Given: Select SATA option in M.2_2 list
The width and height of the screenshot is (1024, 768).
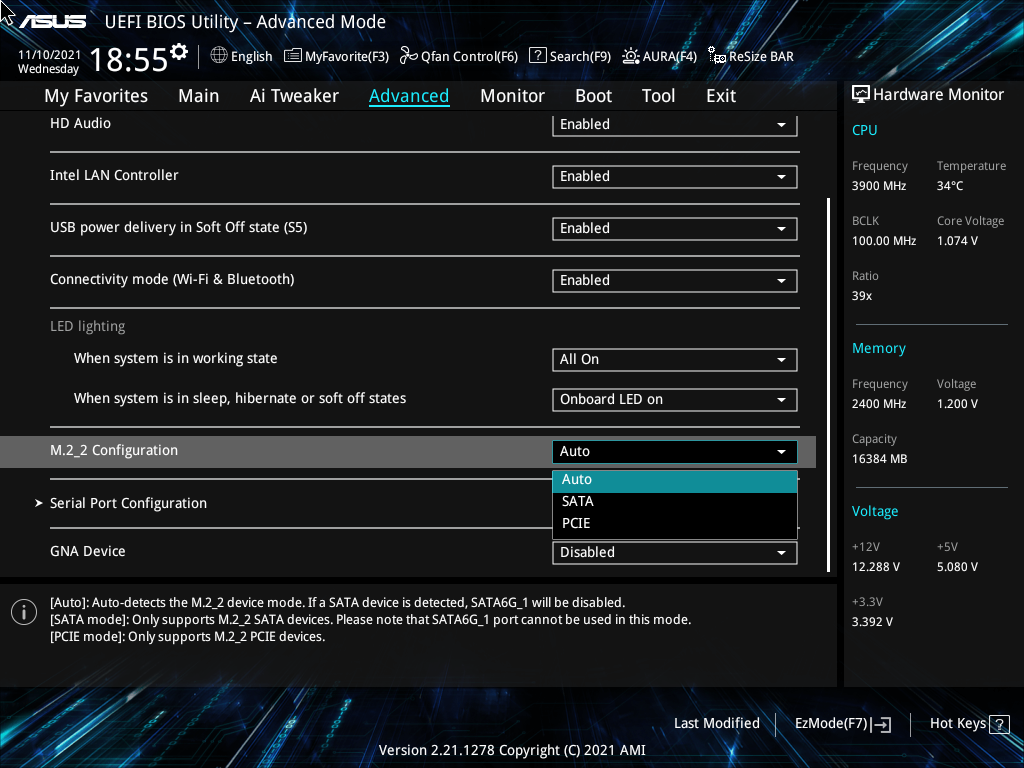Looking at the screenshot, I should (x=675, y=502).
